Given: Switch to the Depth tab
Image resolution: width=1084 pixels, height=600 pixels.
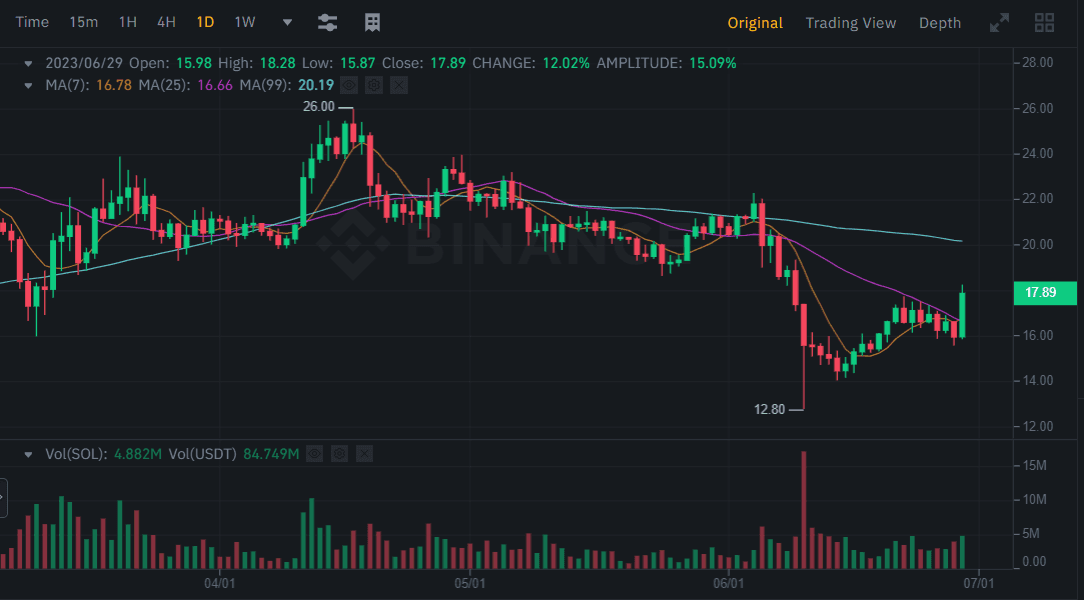Looking at the screenshot, I should pos(939,22).
